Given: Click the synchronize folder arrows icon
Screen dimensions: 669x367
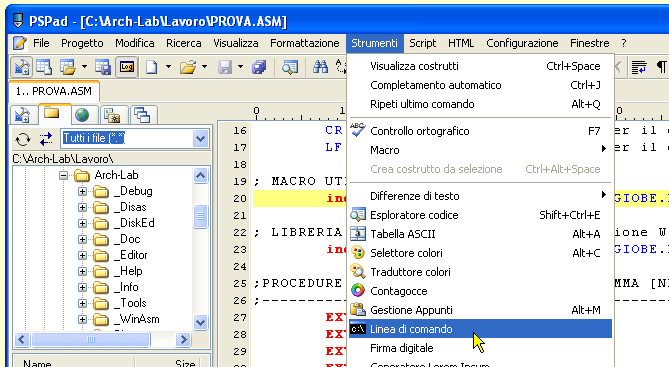Looking at the screenshot, I should point(46,139).
